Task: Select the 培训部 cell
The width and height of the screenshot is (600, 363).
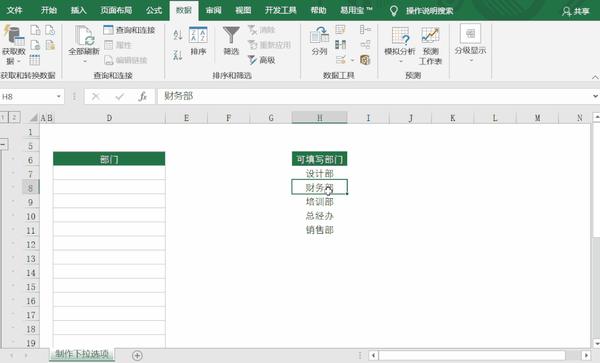Action: [320, 202]
